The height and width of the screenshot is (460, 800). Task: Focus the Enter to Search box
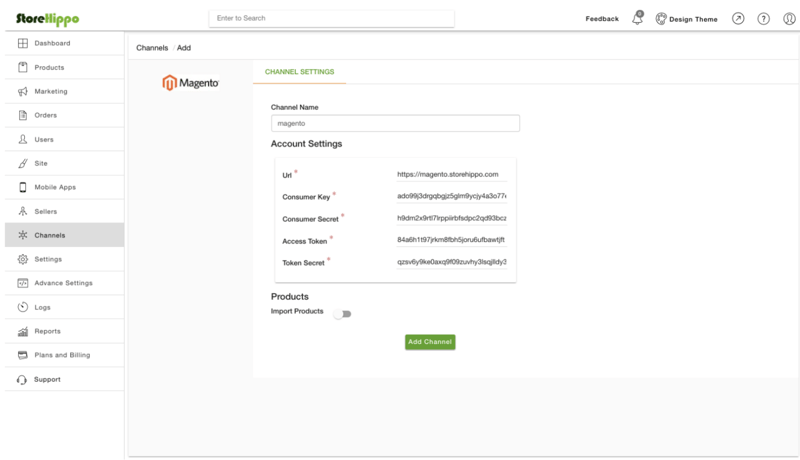tap(331, 18)
